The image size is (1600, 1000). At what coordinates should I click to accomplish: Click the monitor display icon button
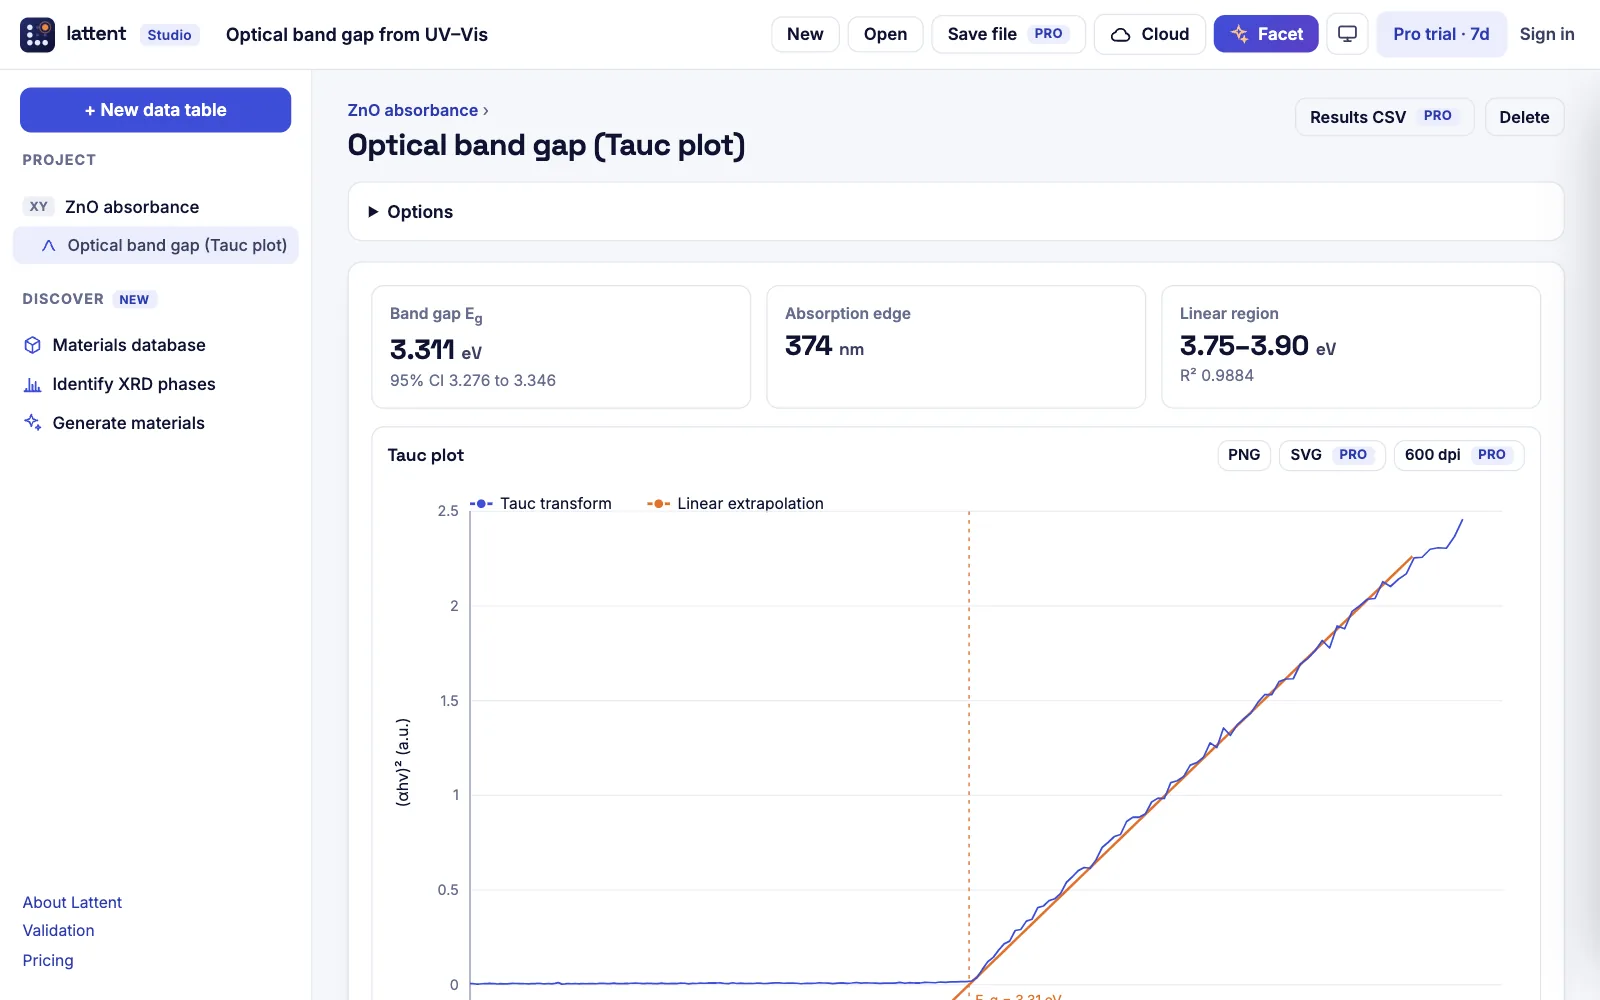click(x=1347, y=34)
